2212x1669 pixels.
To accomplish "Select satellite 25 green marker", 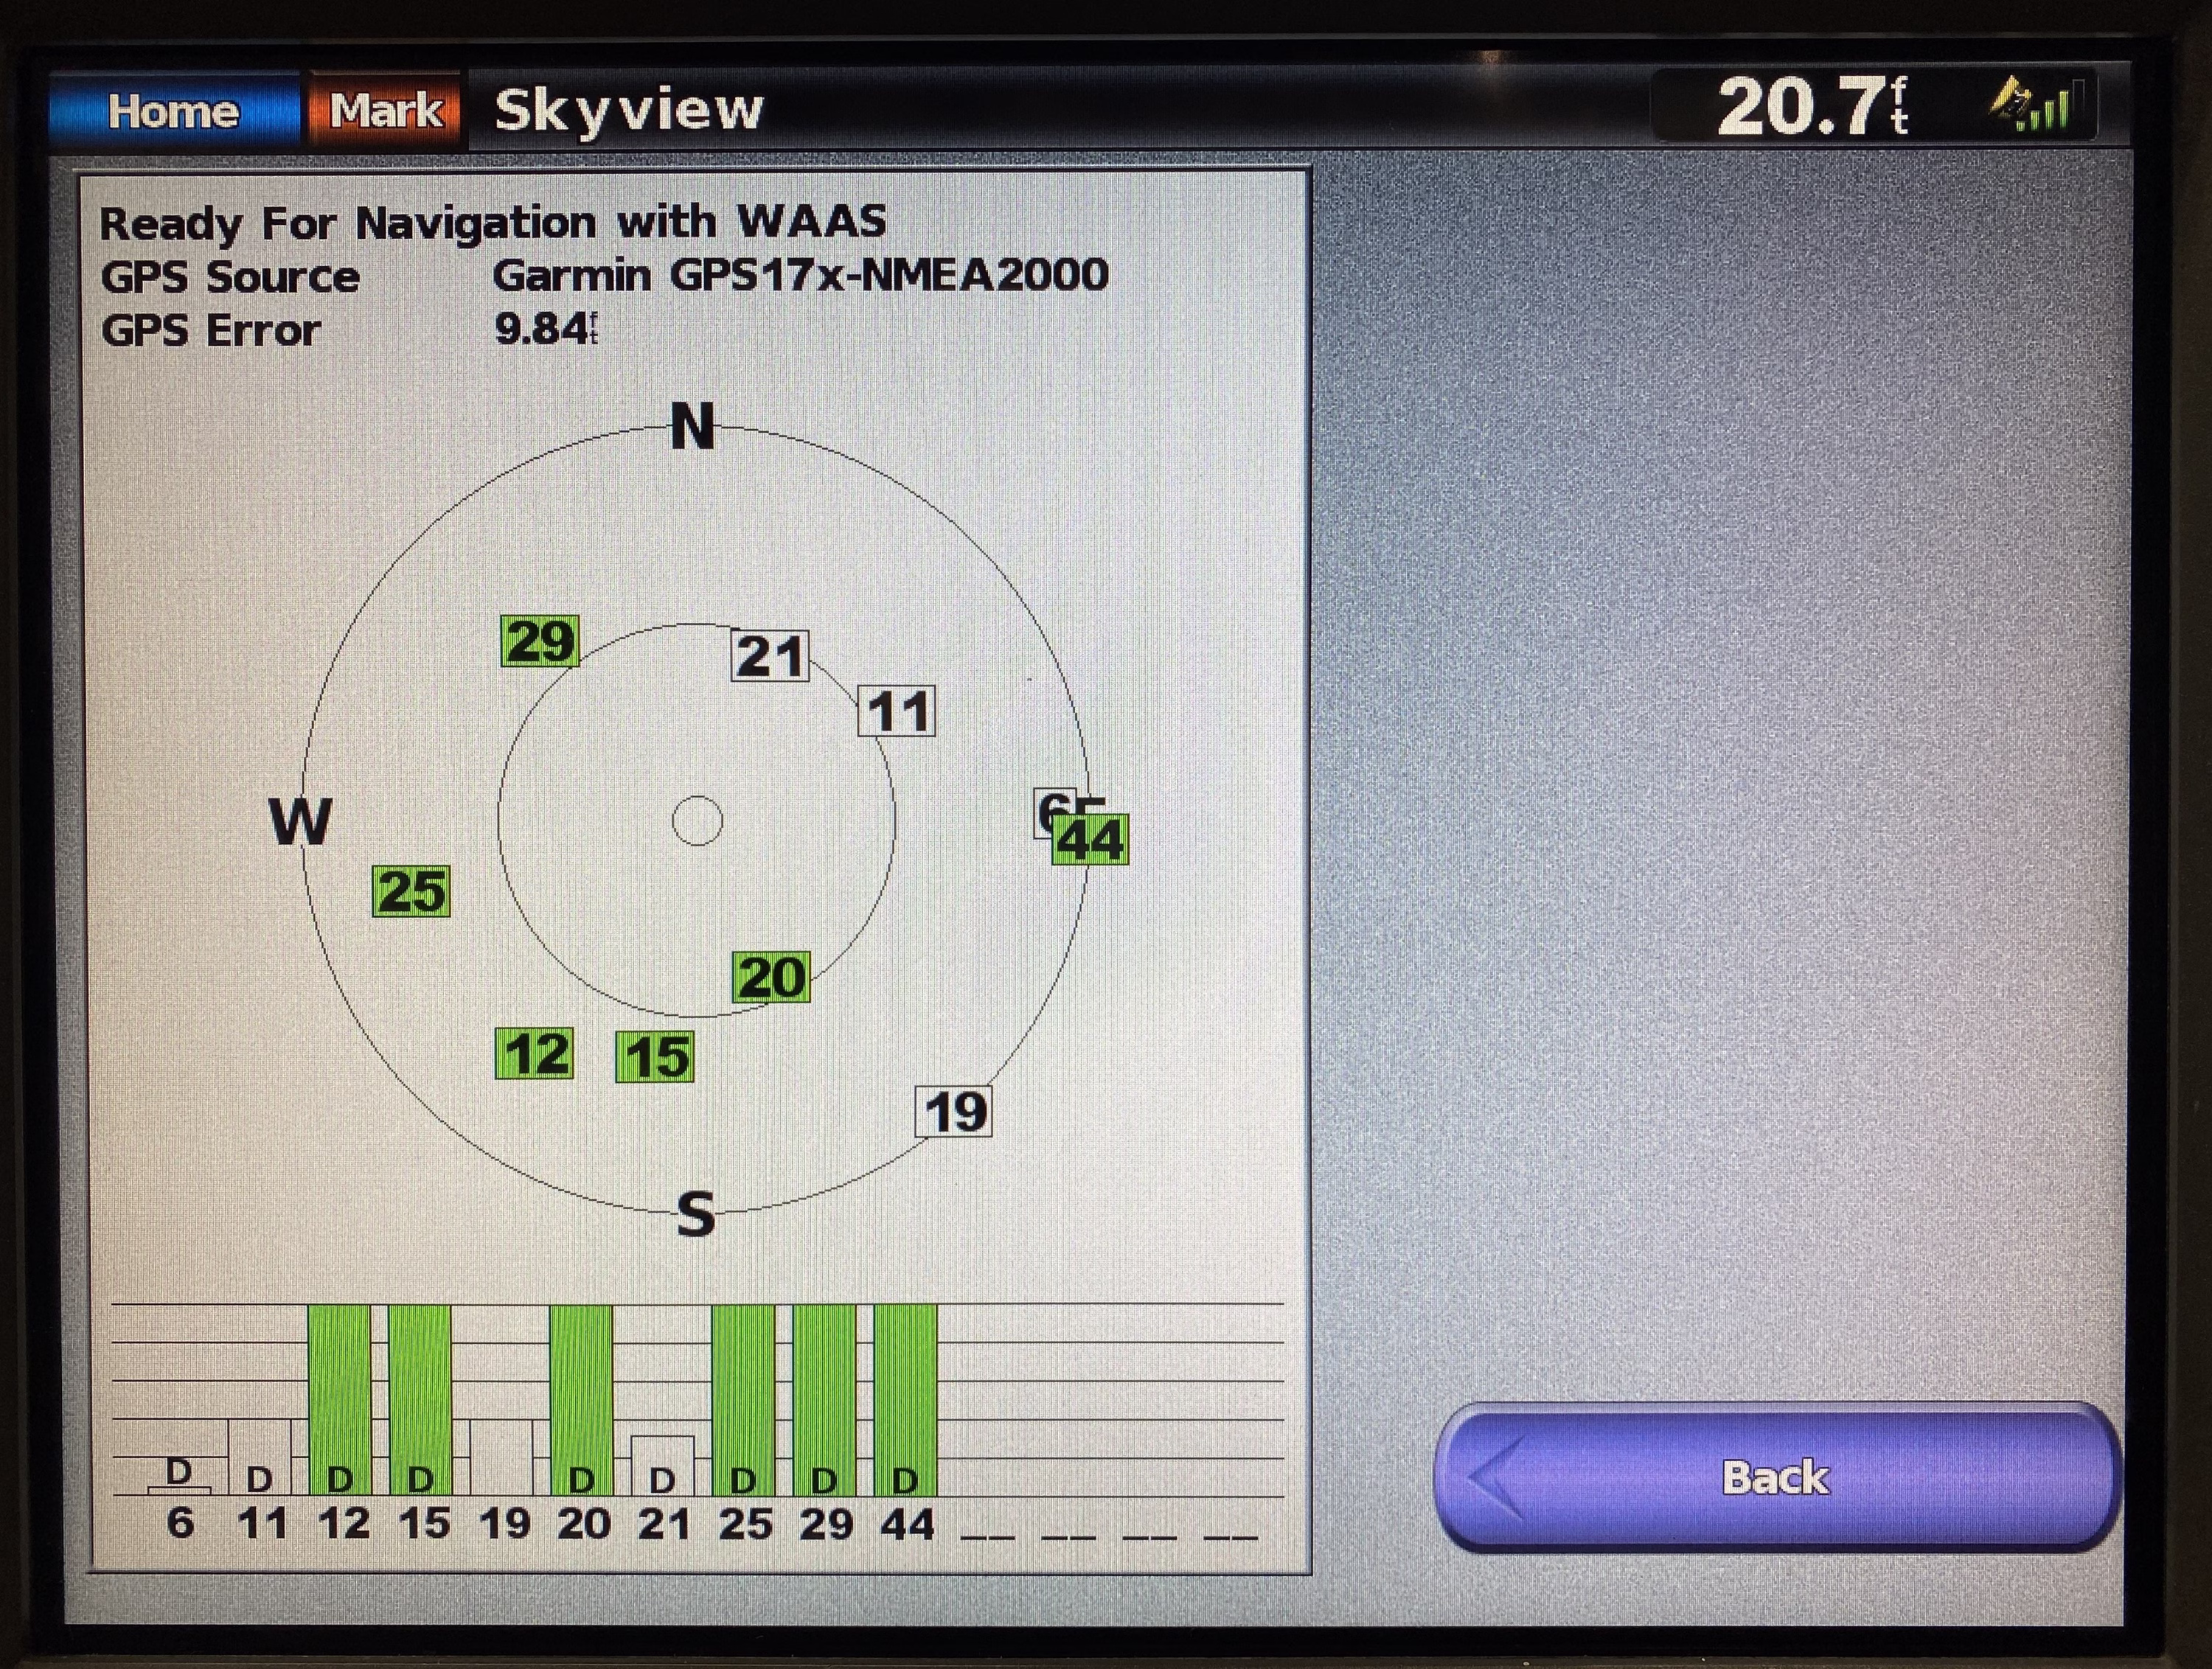I will coord(411,891).
